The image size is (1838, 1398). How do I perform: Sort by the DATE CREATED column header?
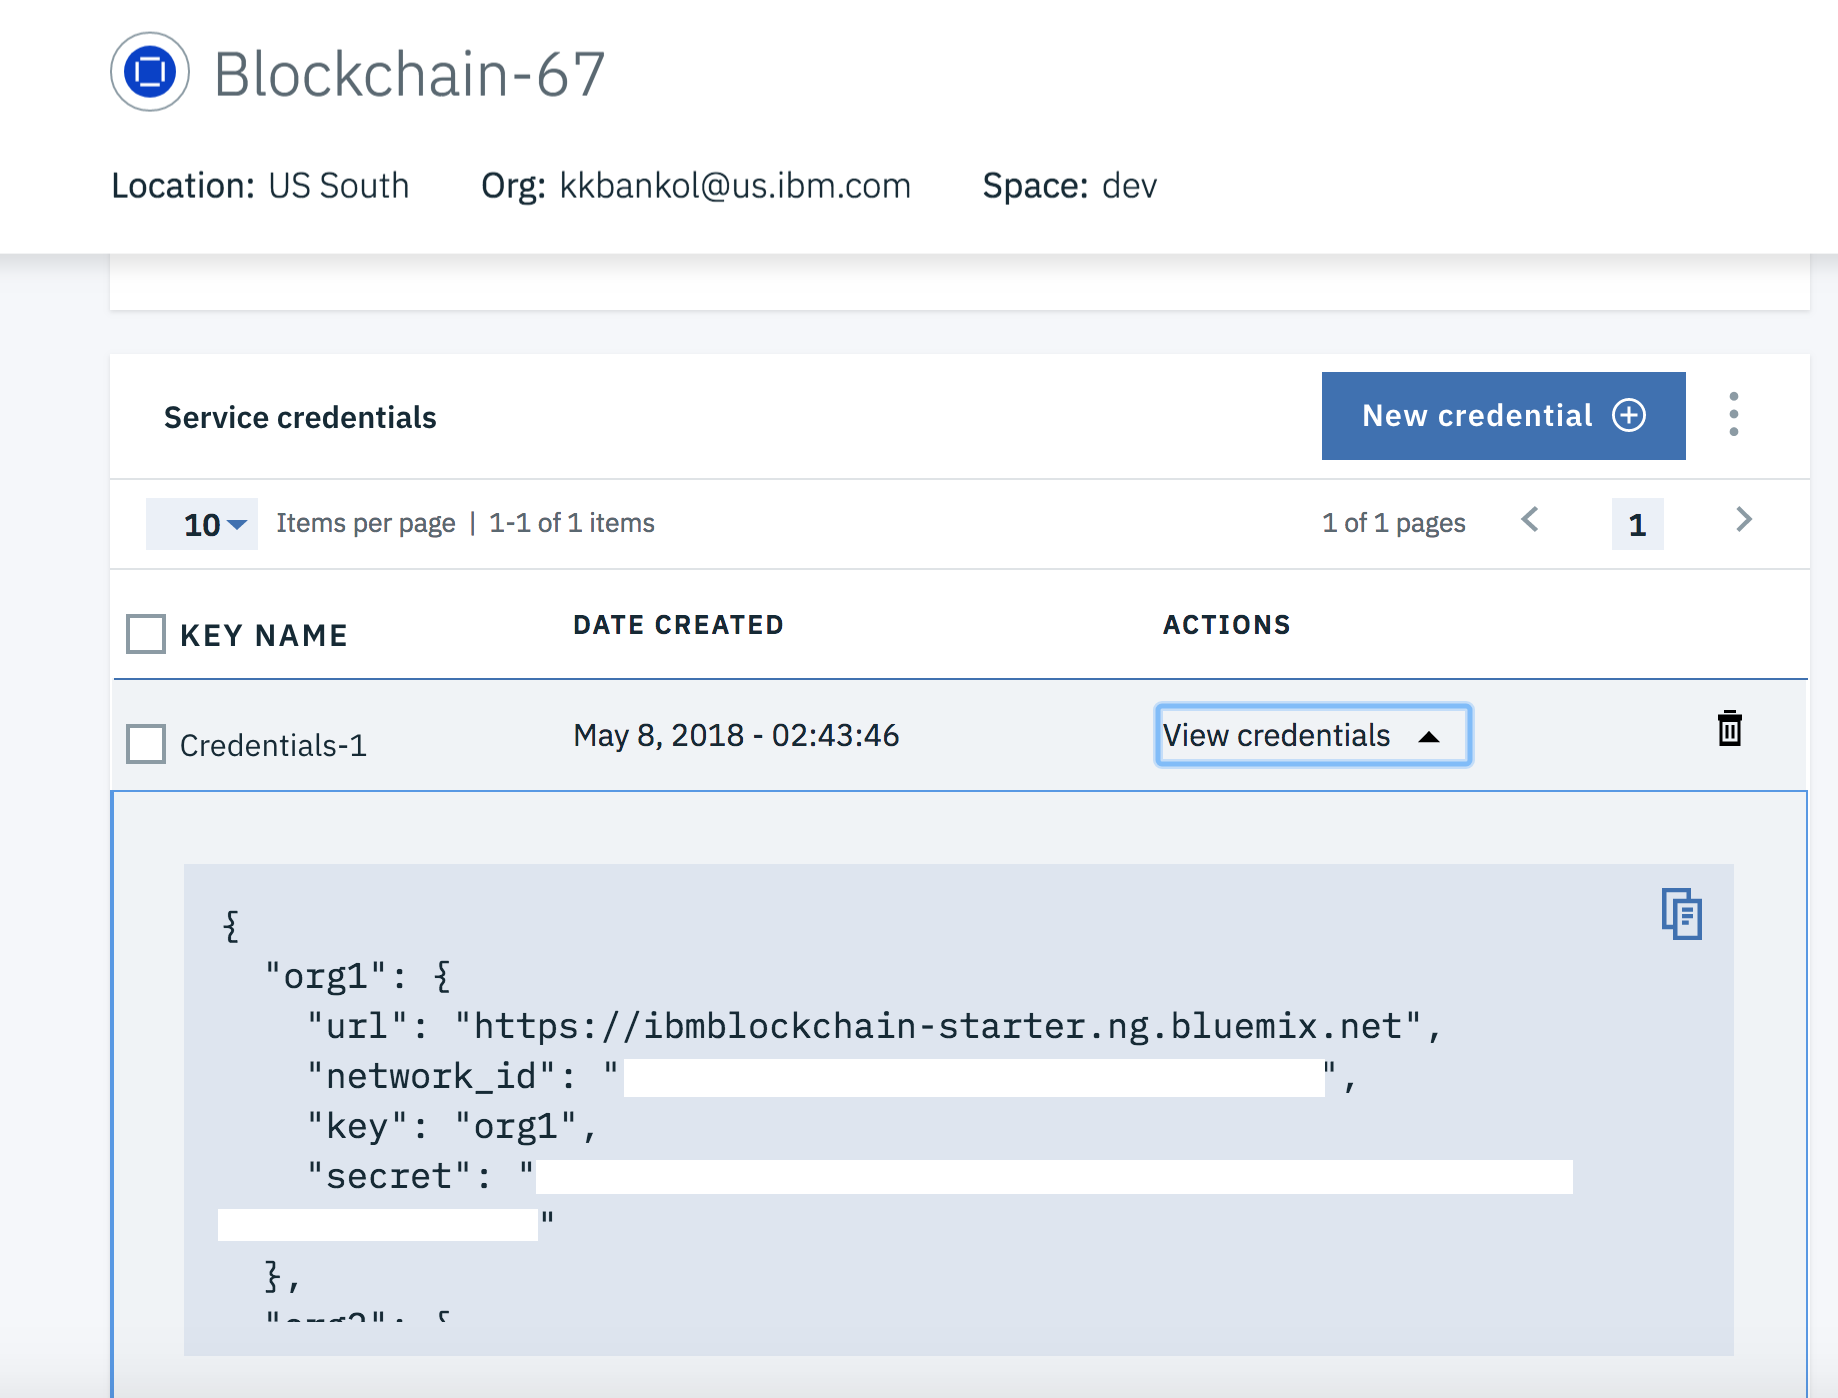point(678,625)
